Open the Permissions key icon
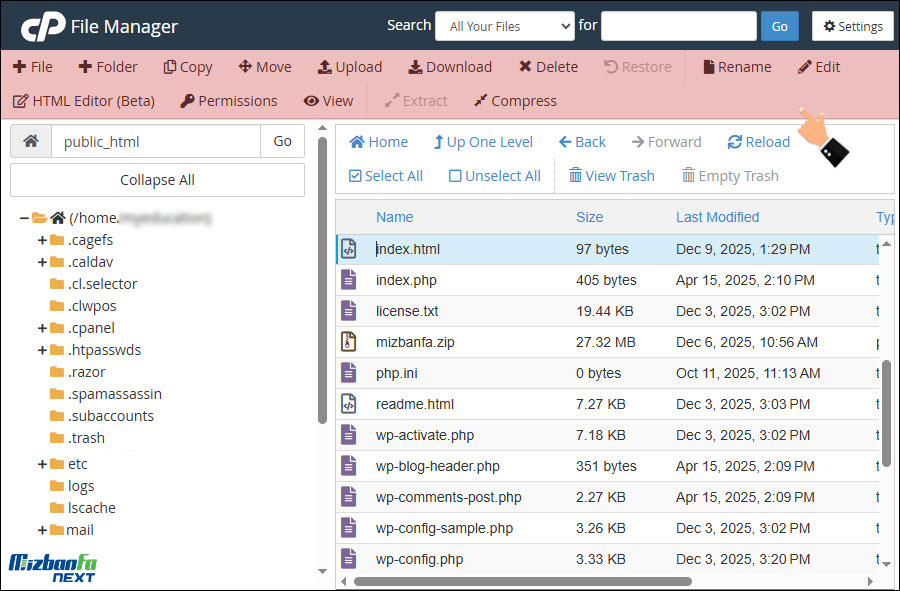The width and height of the screenshot is (900, 591). click(187, 101)
